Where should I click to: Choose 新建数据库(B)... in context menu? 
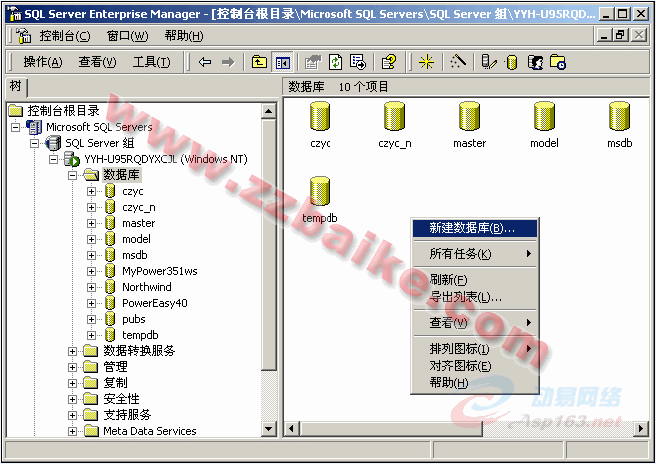point(474,228)
